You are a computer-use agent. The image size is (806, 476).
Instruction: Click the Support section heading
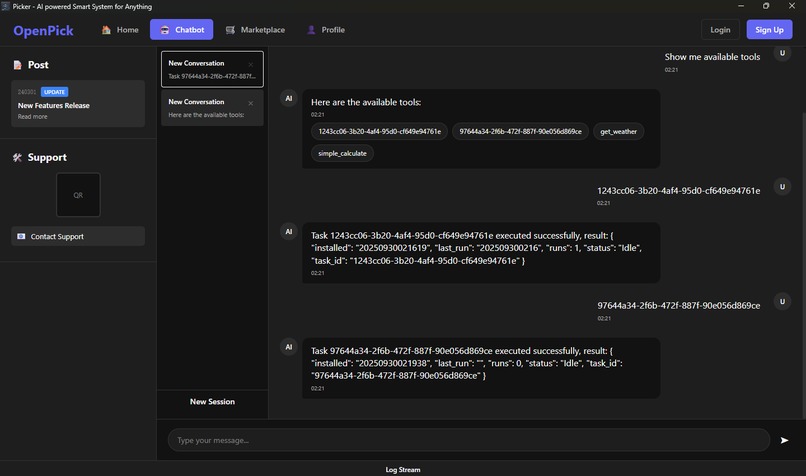pos(47,157)
